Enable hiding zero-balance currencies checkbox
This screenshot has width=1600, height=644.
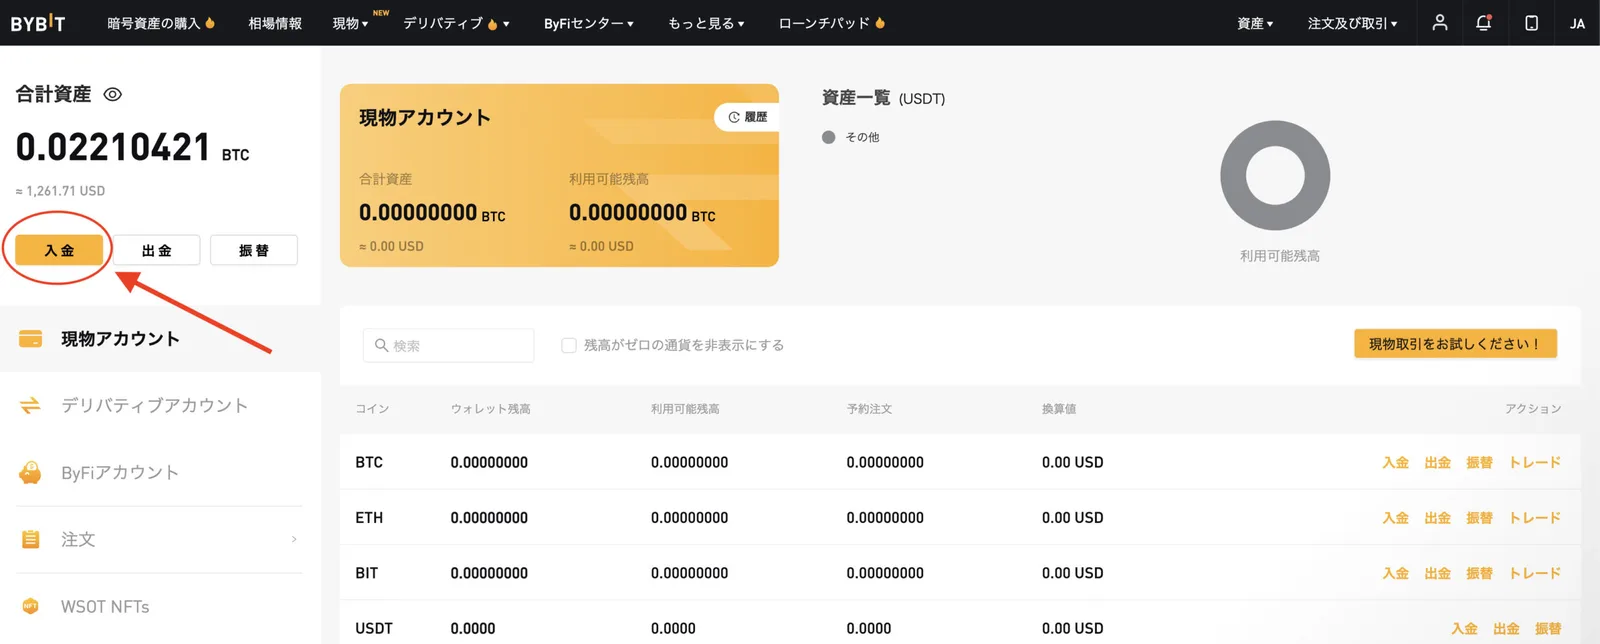tap(569, 345)
